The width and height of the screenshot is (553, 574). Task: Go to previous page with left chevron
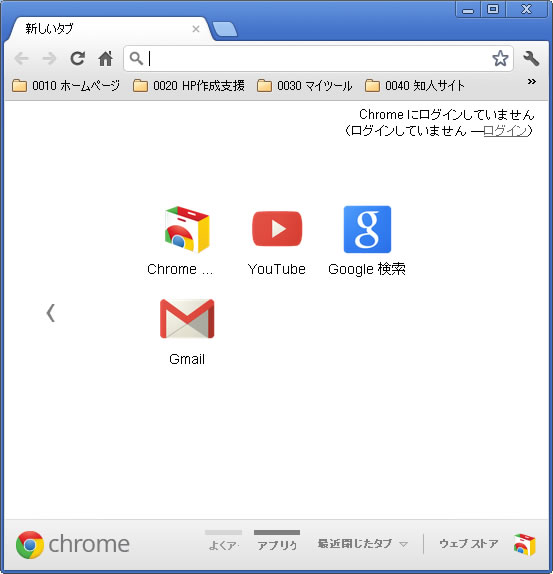click(51, 313)
